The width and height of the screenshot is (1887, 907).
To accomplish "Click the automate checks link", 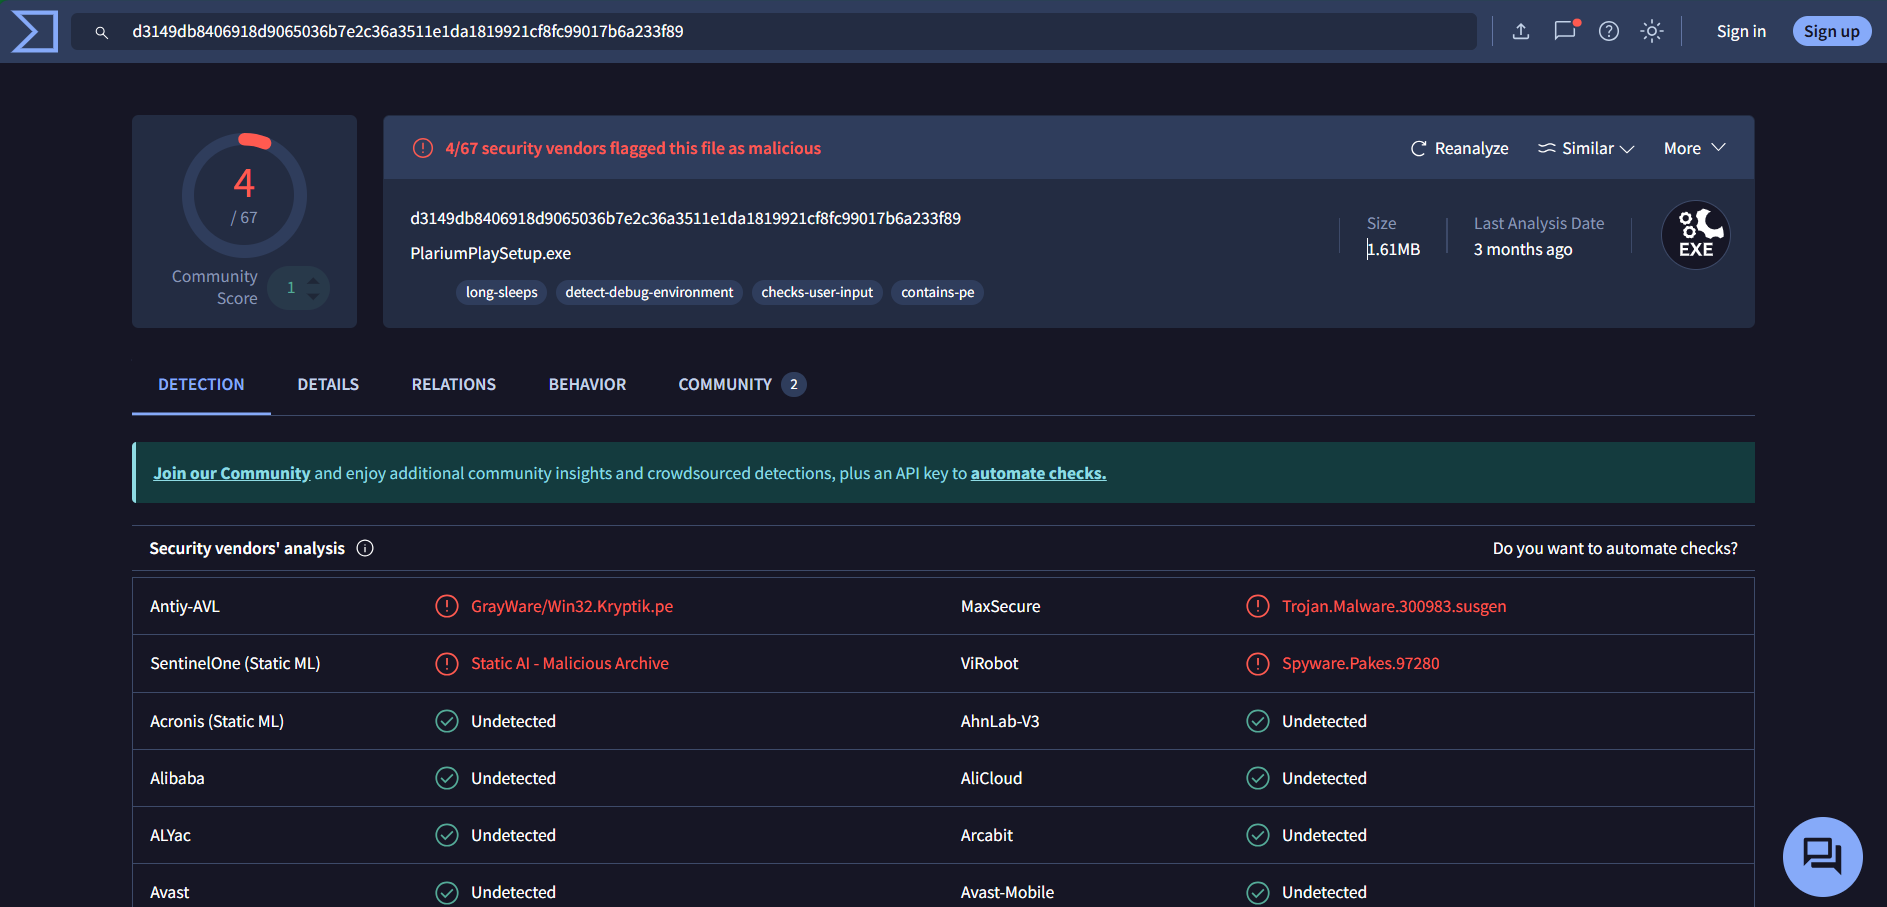I will (1038, 473).
